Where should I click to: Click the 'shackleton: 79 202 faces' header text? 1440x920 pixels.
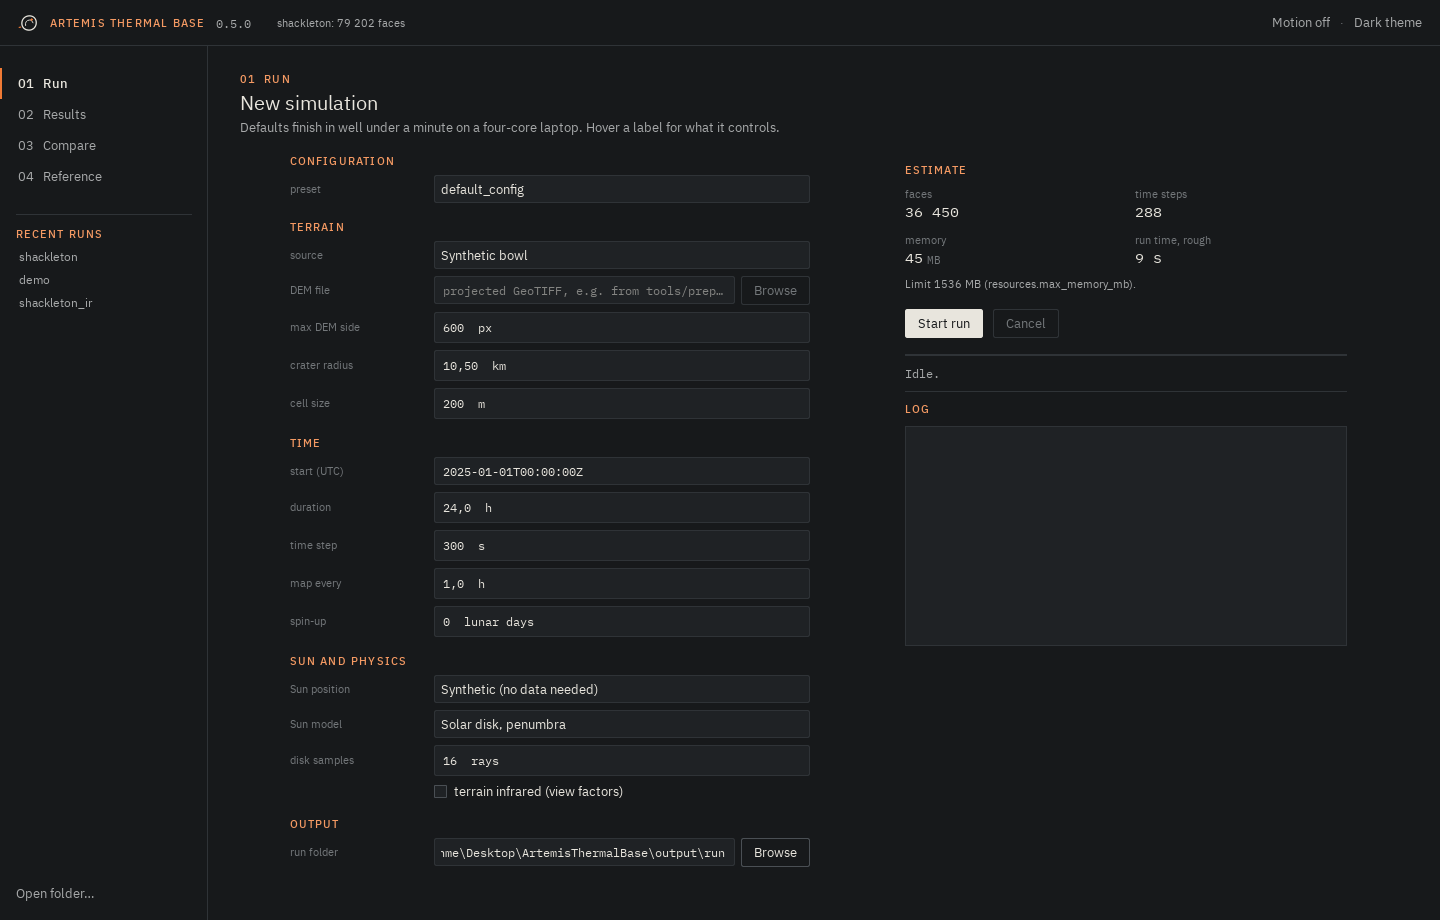(341, 23)
